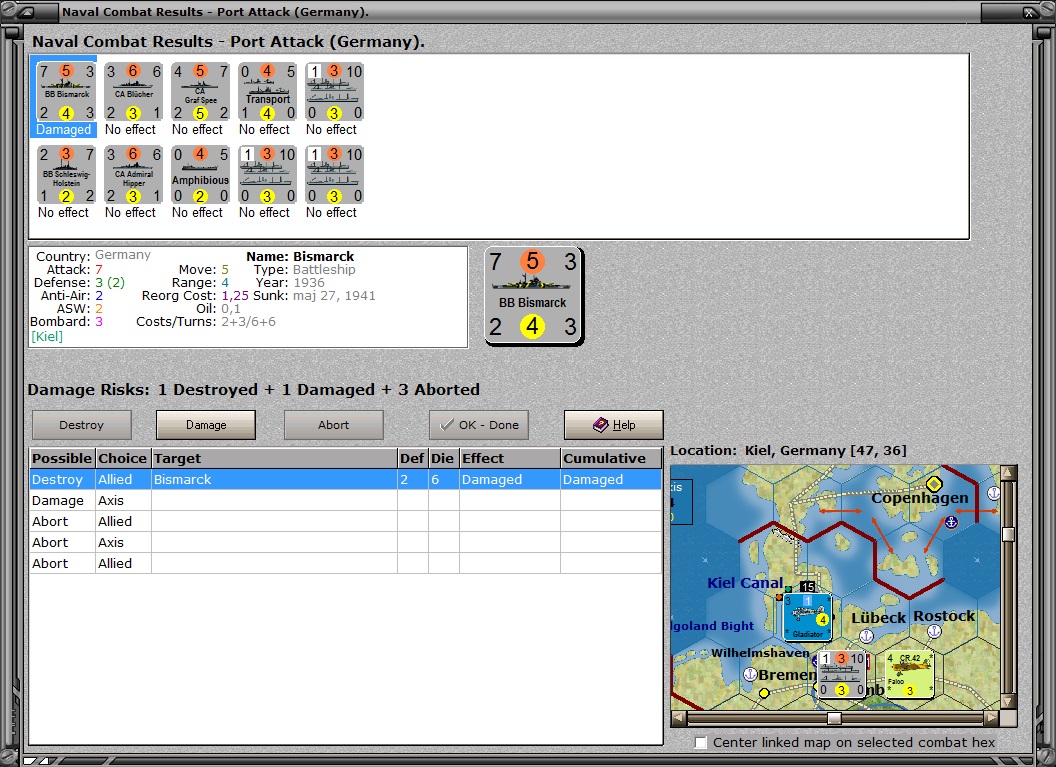Click the map's horizontal scrollbar right arrow
The image size is (1056, 767).
[x=992, y=718]
